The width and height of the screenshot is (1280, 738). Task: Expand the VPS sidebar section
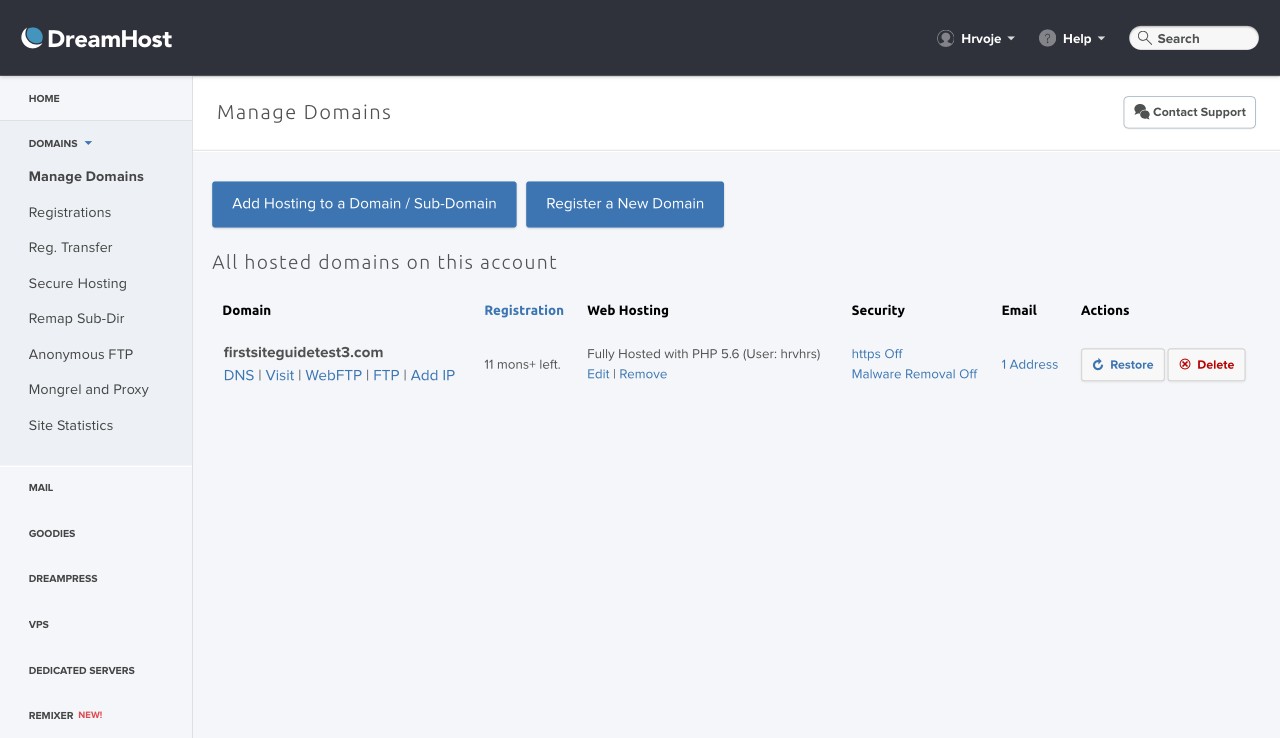pyautogui.click(x=39, y=625)
